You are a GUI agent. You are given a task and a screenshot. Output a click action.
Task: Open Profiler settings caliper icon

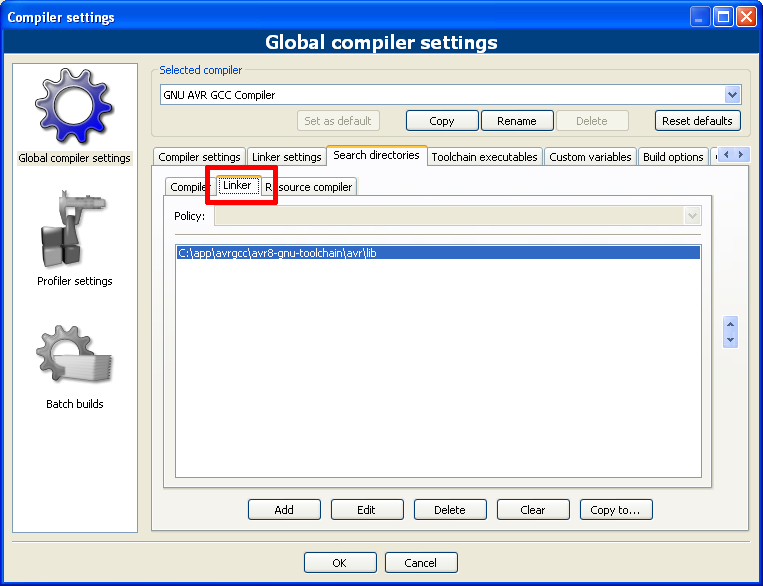(x=73, y=228)
